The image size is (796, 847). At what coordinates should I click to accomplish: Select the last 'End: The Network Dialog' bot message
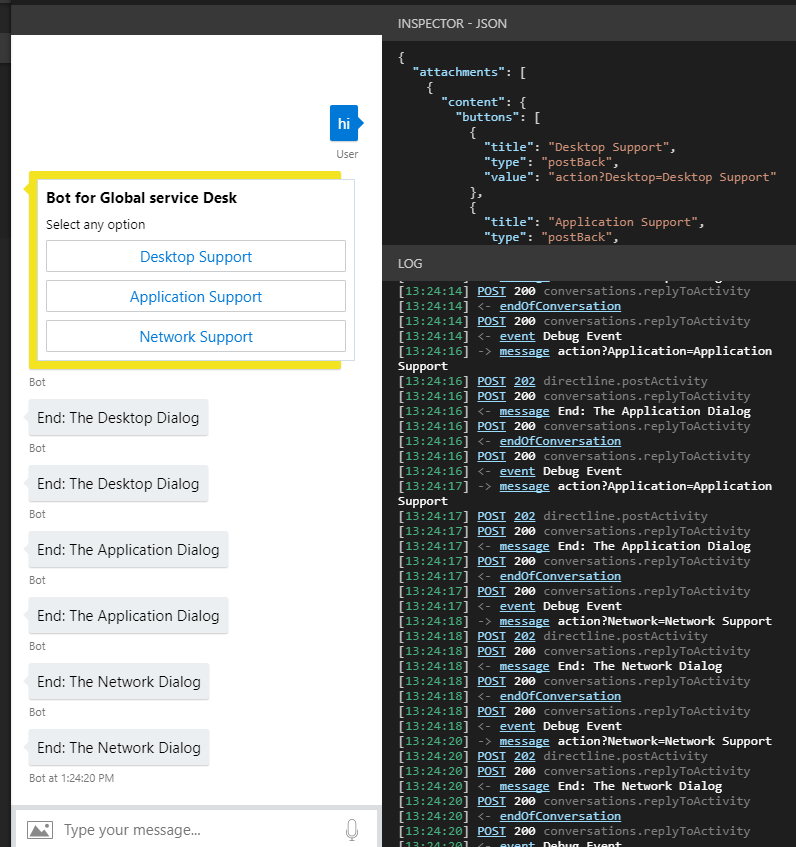118,747
